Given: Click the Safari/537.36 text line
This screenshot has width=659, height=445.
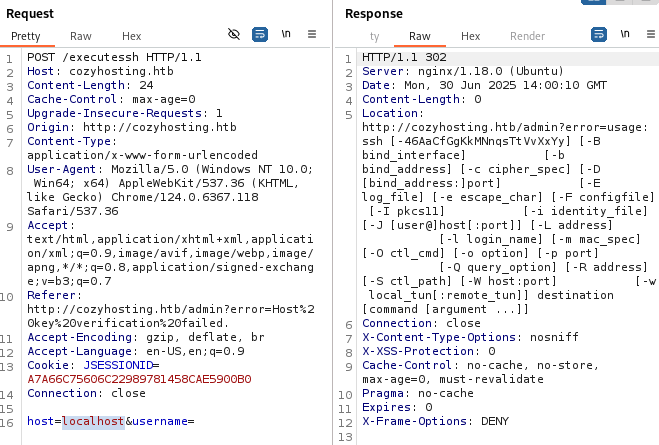Looking at the screenshot, I should [73, 211].
